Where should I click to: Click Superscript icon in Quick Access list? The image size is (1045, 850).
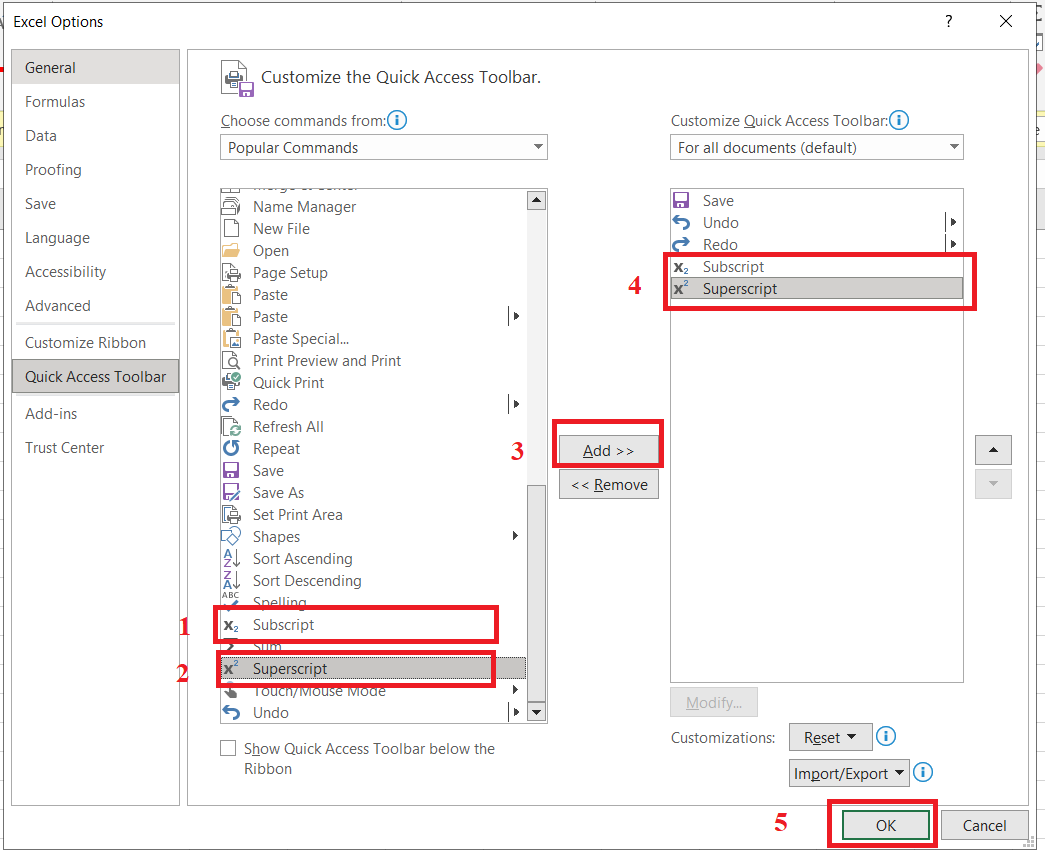(681, 289)
